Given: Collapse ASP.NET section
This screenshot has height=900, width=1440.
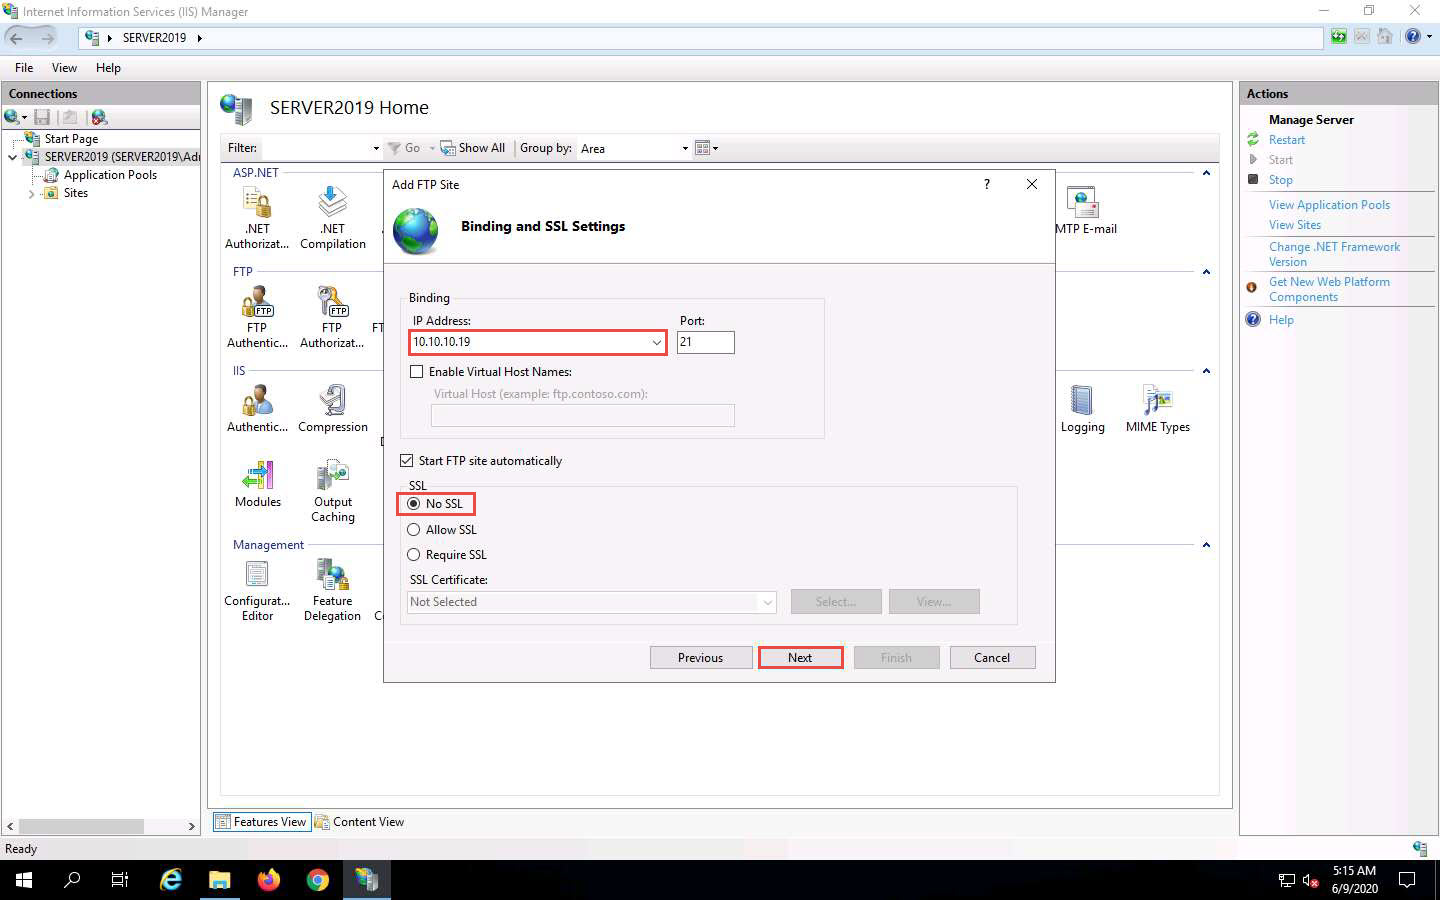Looking at the screenshot, I should pos(1206,173).
